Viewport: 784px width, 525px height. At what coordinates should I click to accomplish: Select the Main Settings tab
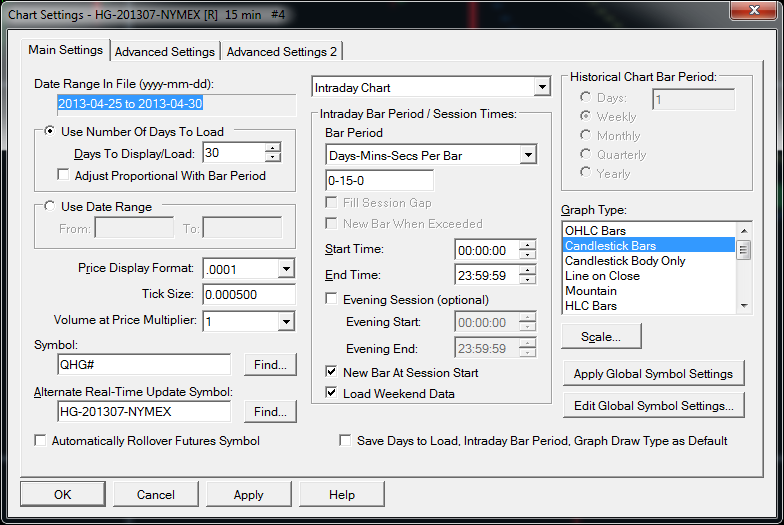[x=66, y=50]
